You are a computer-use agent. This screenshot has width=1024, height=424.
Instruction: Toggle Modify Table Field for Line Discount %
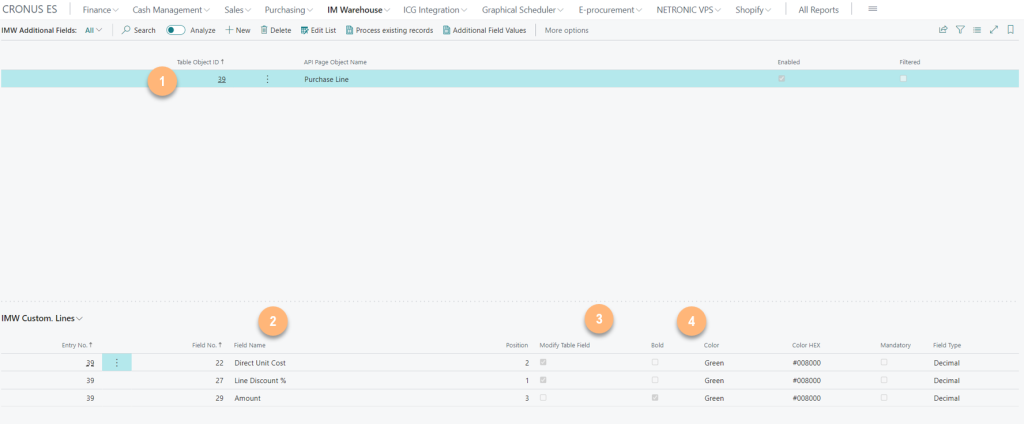tap(543, 380)
